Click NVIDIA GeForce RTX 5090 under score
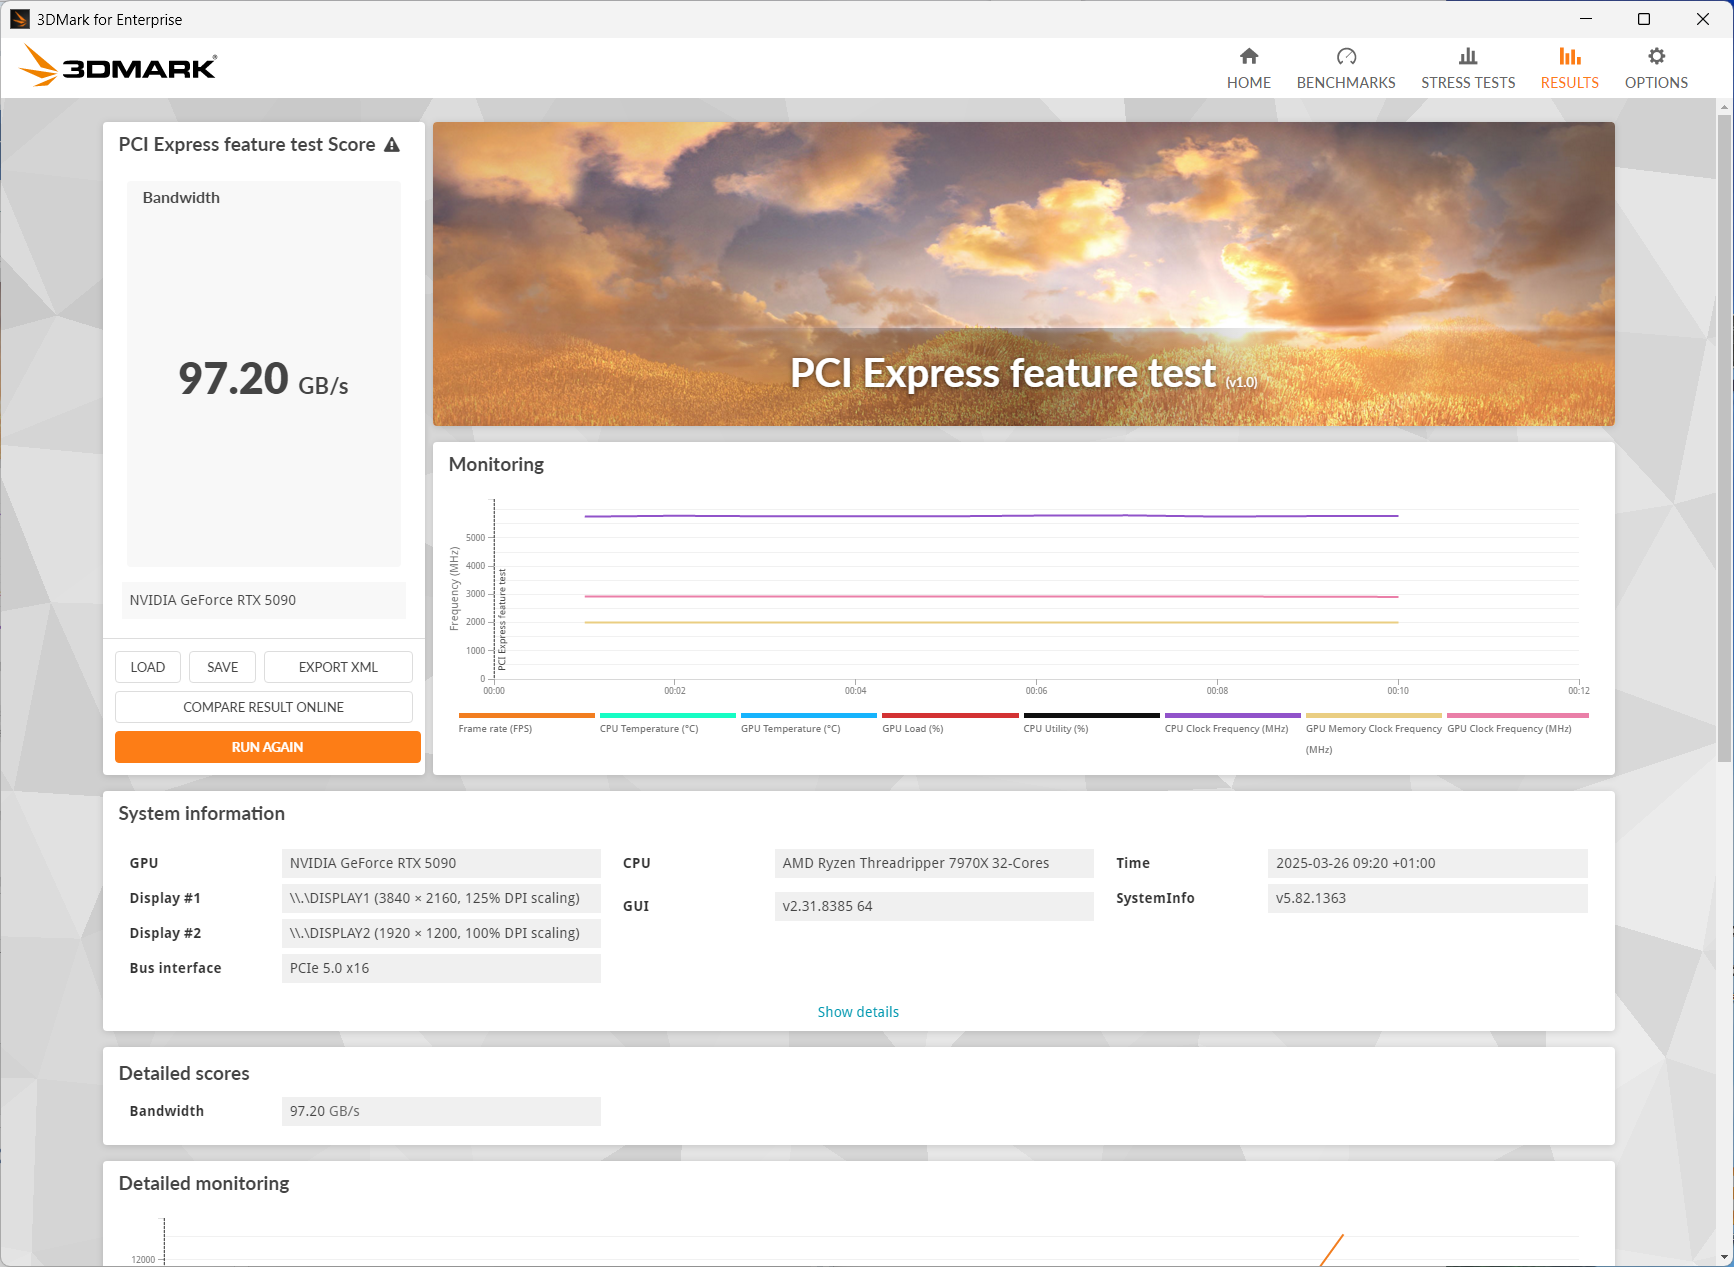The image size is (1734, 1267). [x=264, y=600]
